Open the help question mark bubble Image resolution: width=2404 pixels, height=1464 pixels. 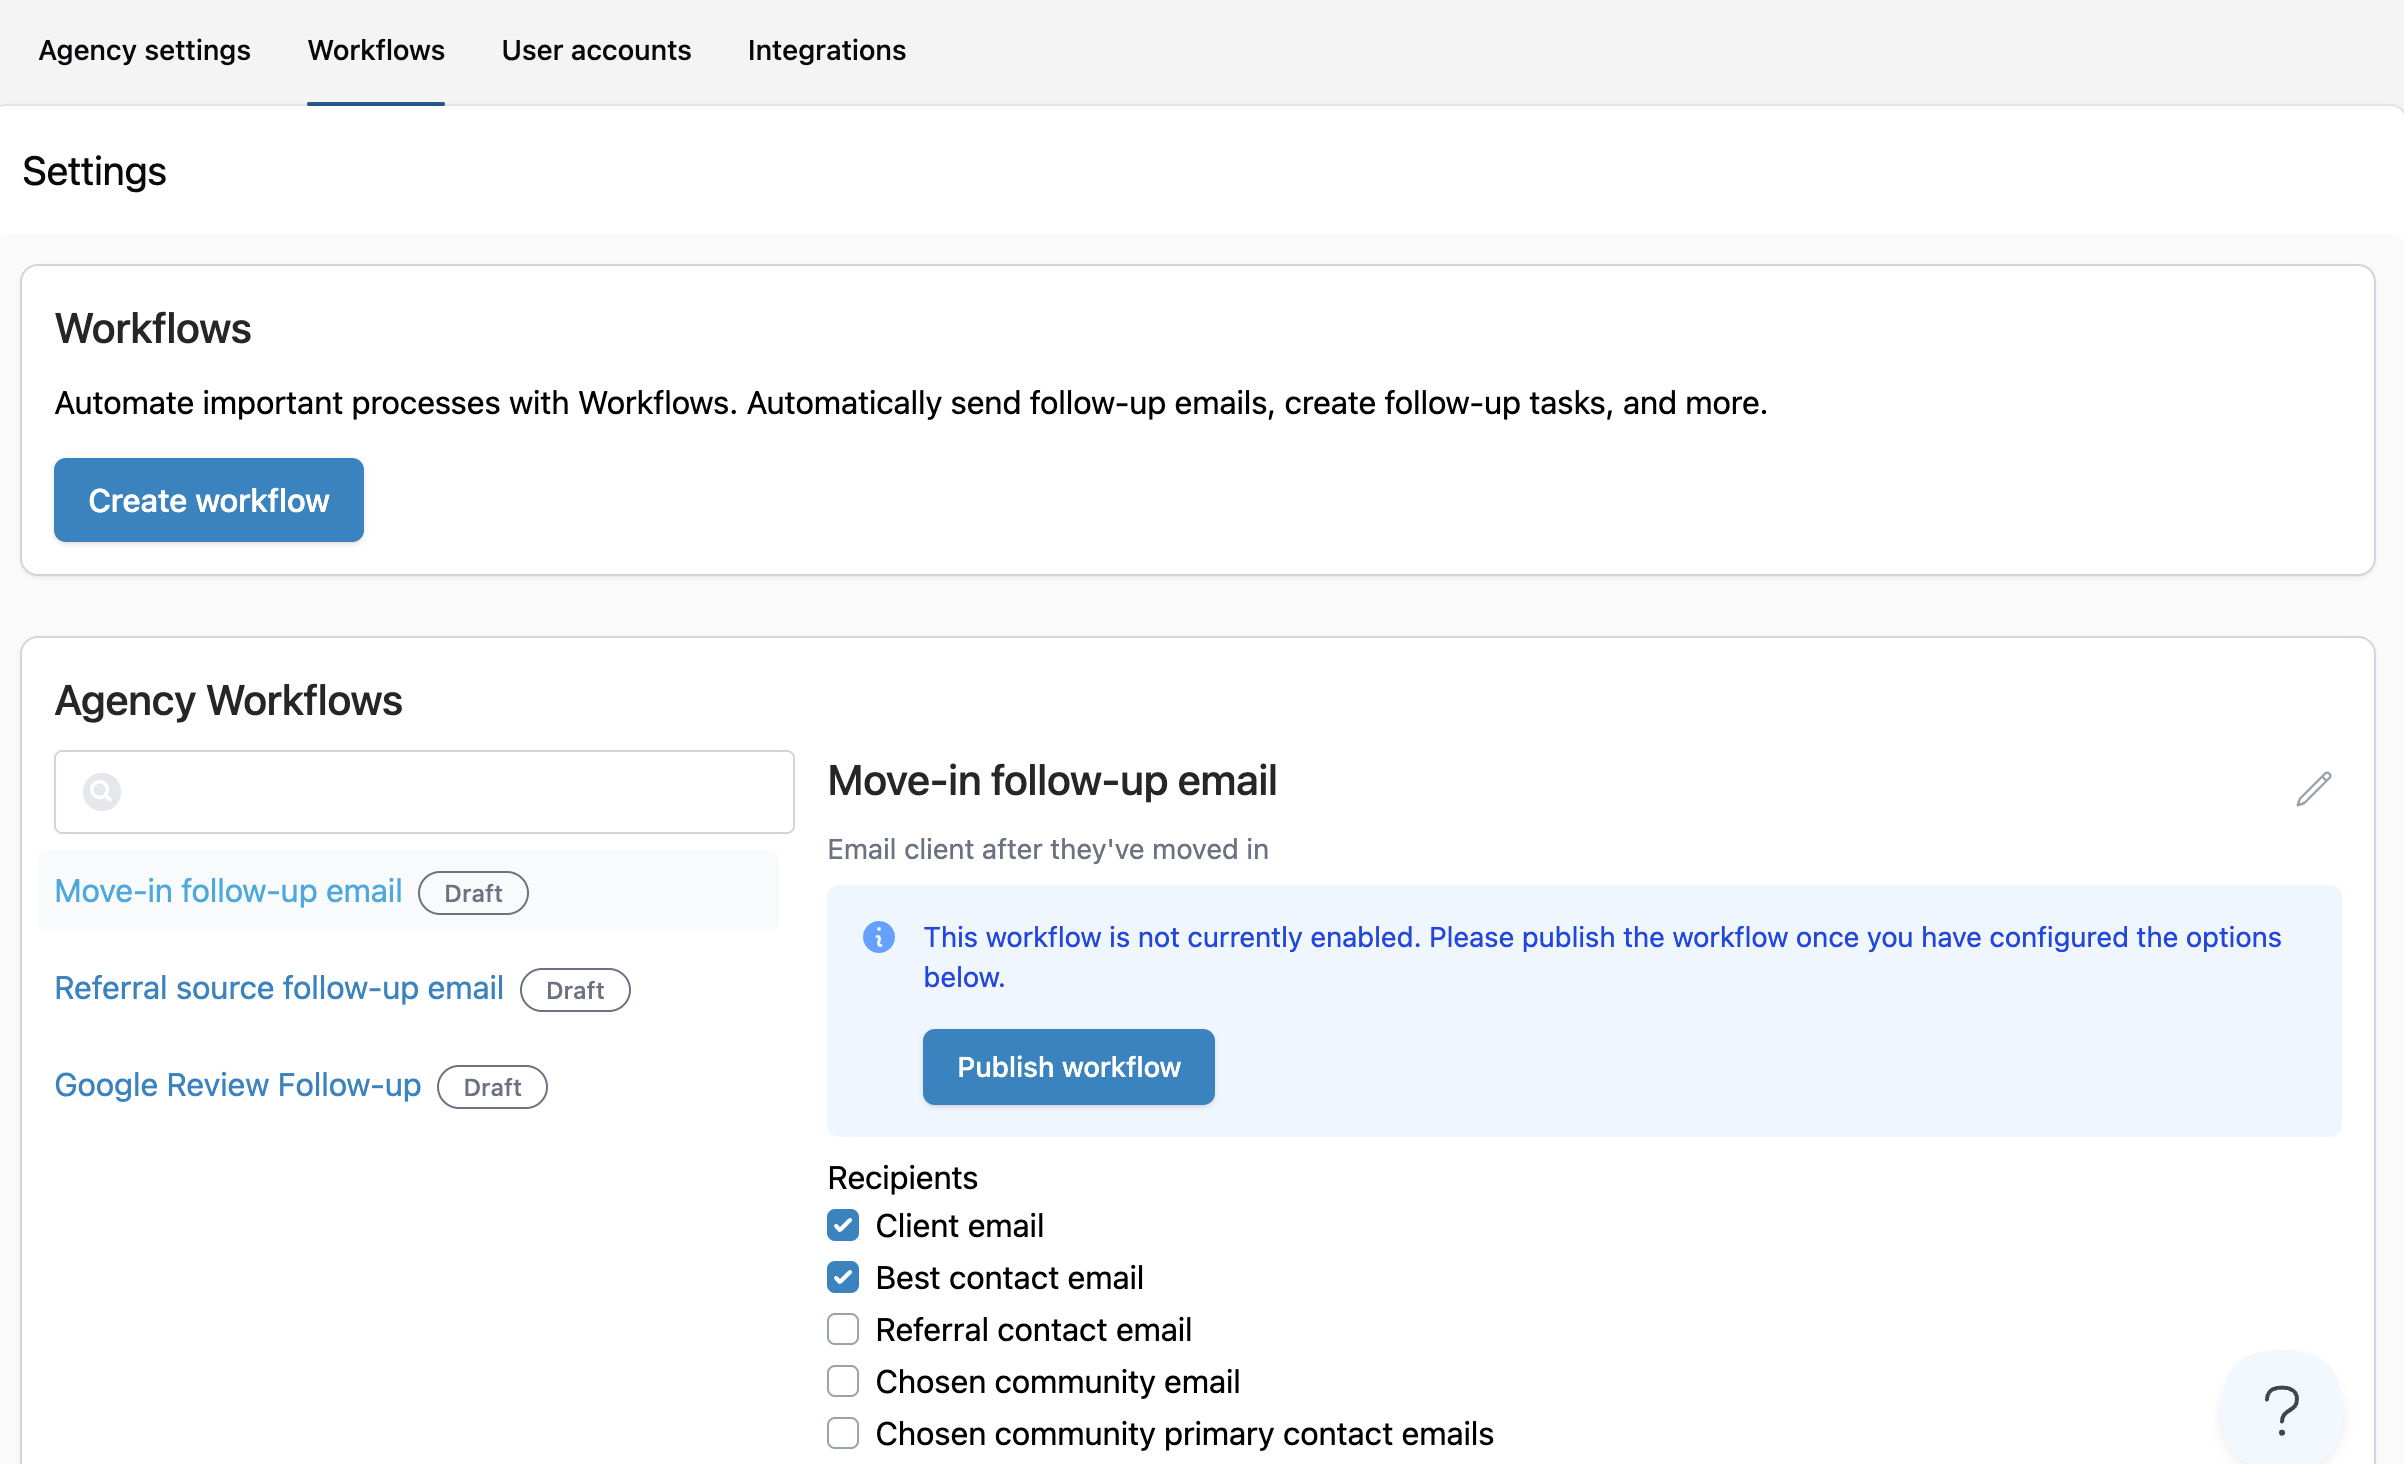click(x=2281, y=1409)
